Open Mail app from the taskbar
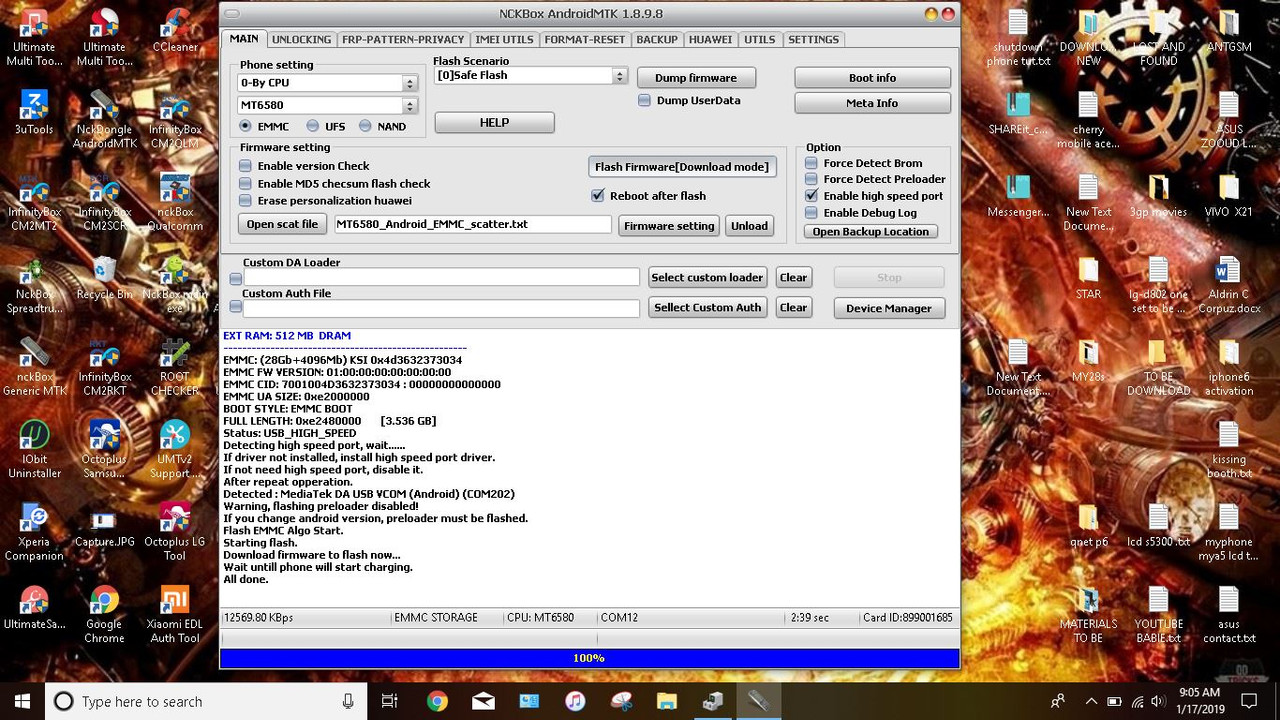 [x=483, y=701]
